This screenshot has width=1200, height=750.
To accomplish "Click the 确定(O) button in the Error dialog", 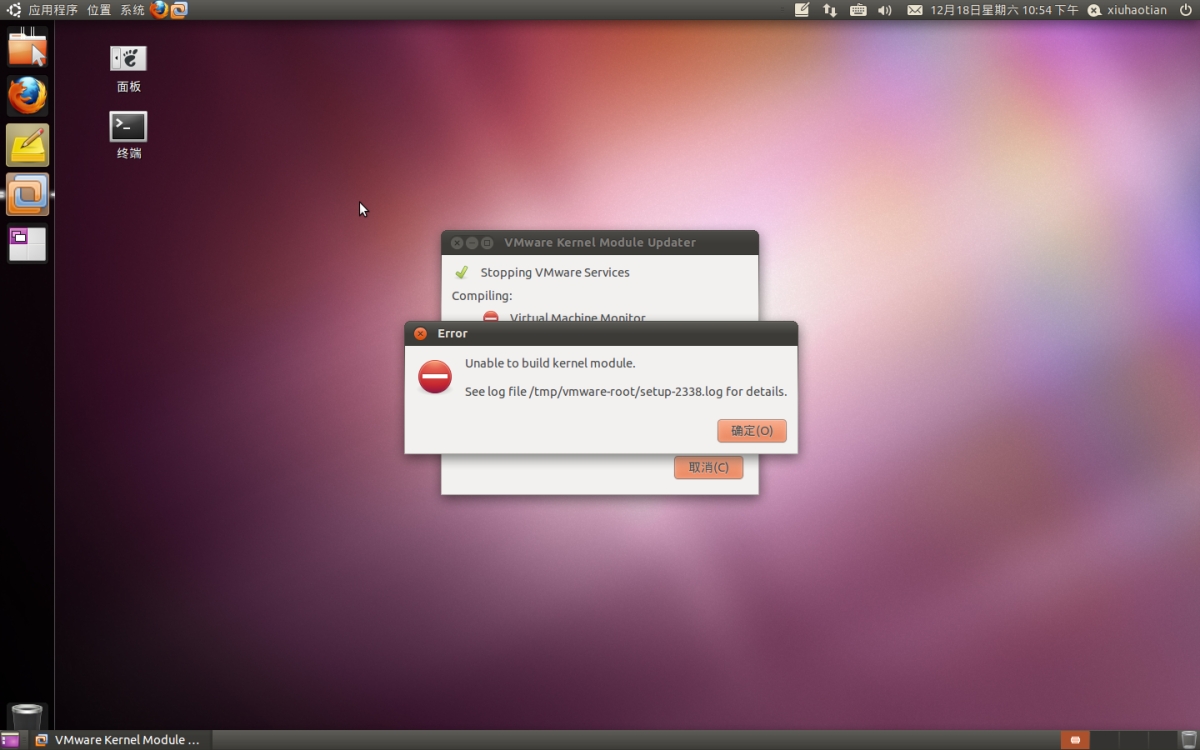I will [x=752, y=431].
